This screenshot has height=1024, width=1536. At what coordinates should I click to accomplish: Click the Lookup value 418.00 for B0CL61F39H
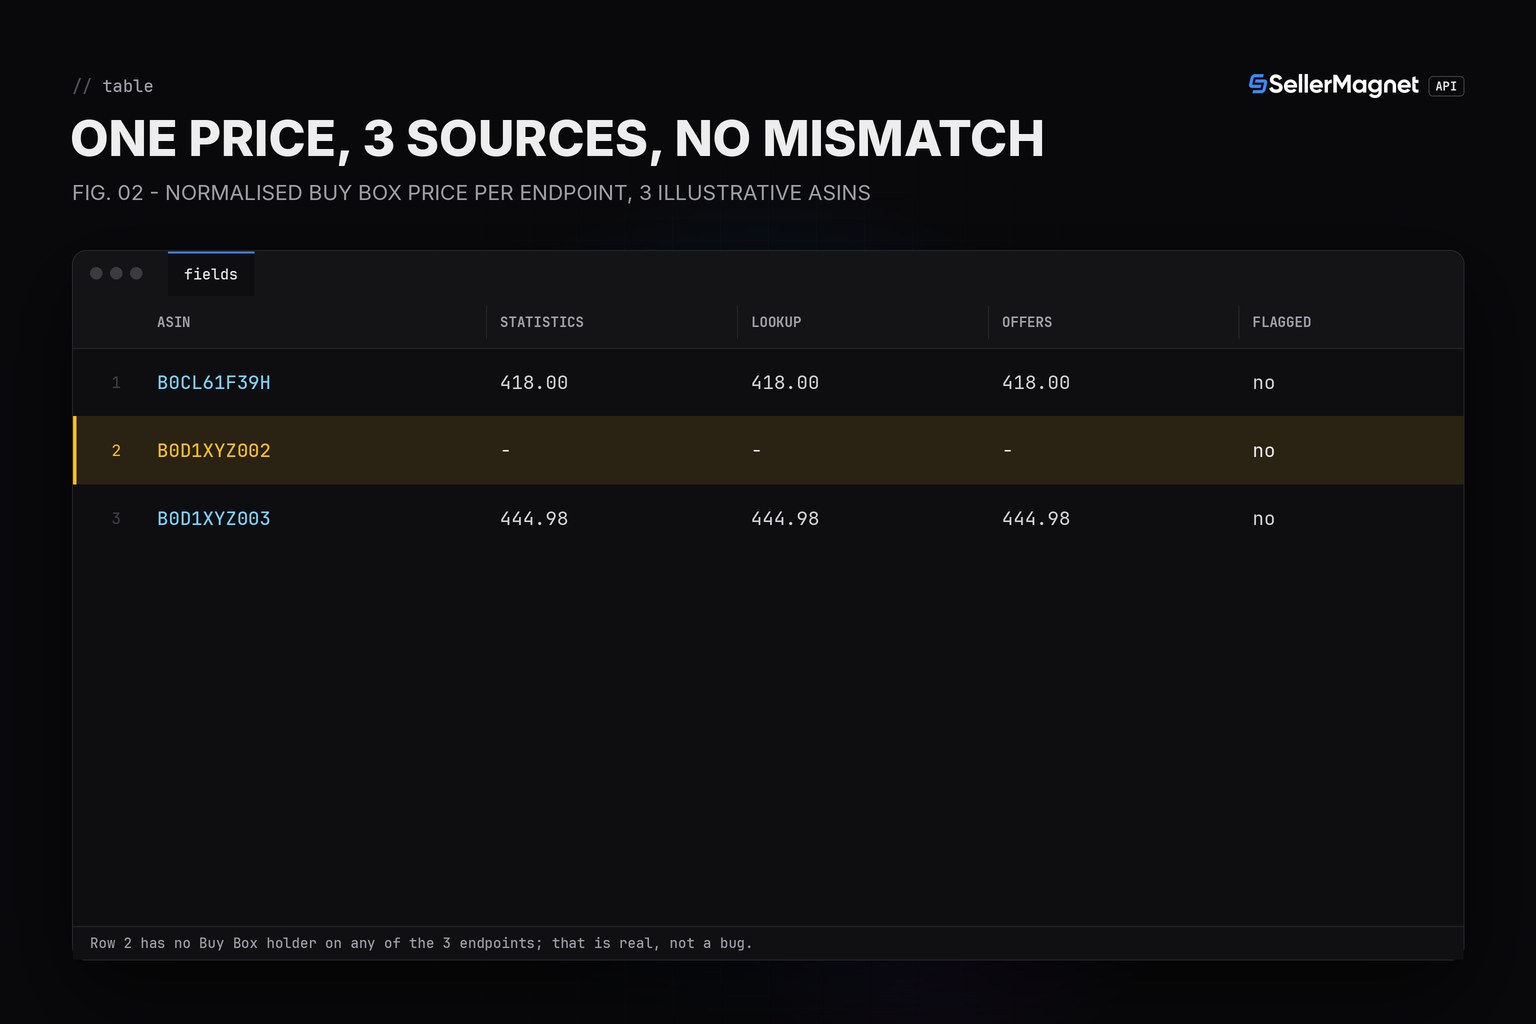(785, 383)
